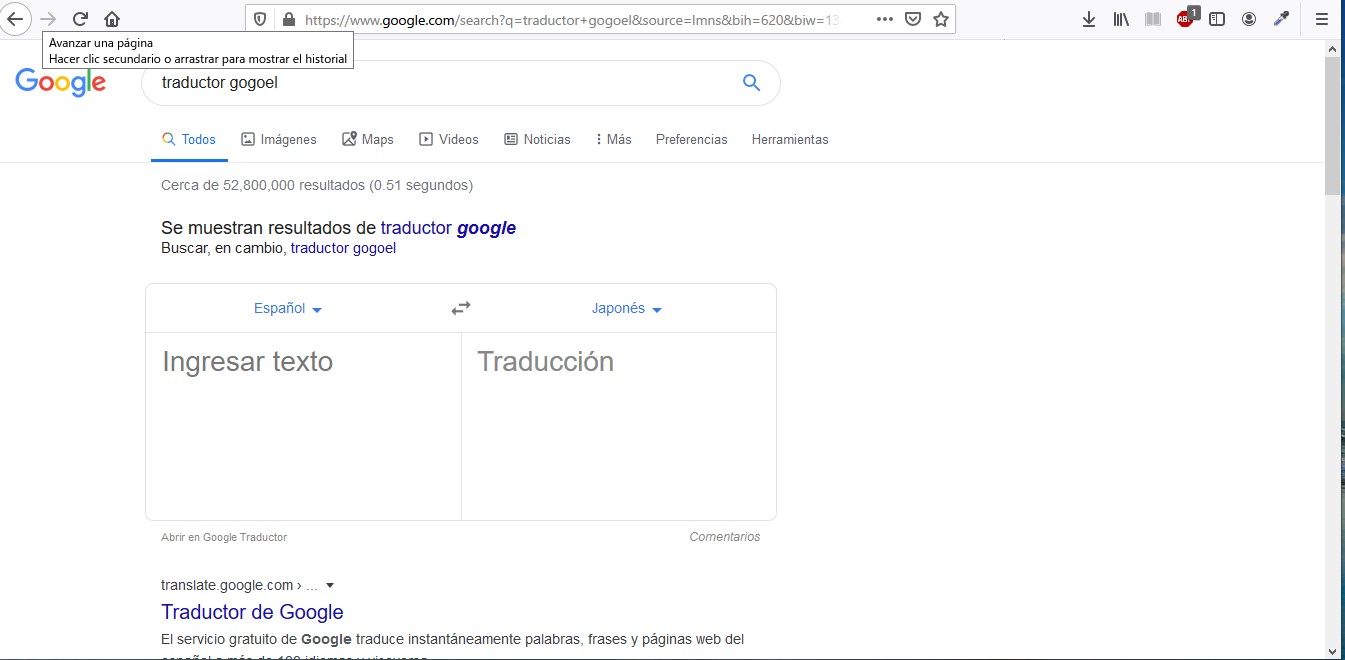This screenshot has width=1345, height=660.
Task: Open the Japonés target language dropdown
Action: [x=627, y=309]
